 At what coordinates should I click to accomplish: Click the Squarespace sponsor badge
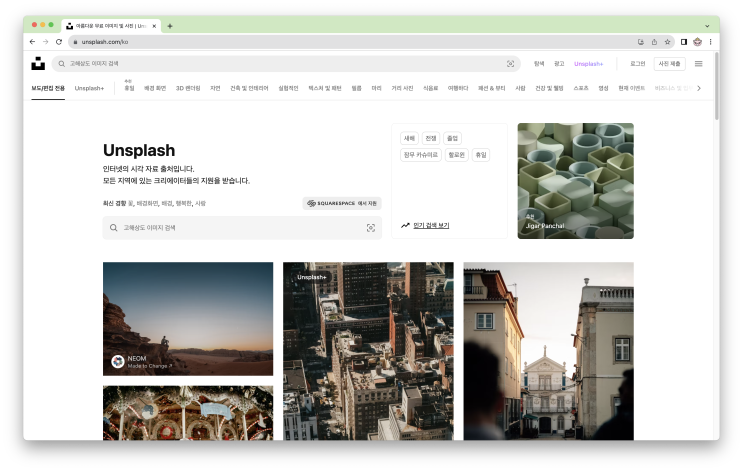342,203
